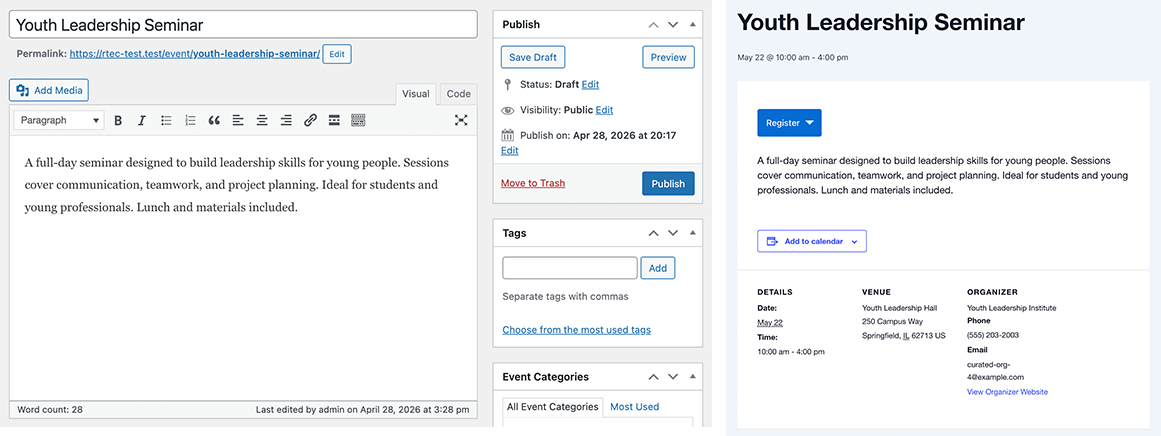Insert a bulleted list
Screen dimensions: 1161x436
(166, 120)
